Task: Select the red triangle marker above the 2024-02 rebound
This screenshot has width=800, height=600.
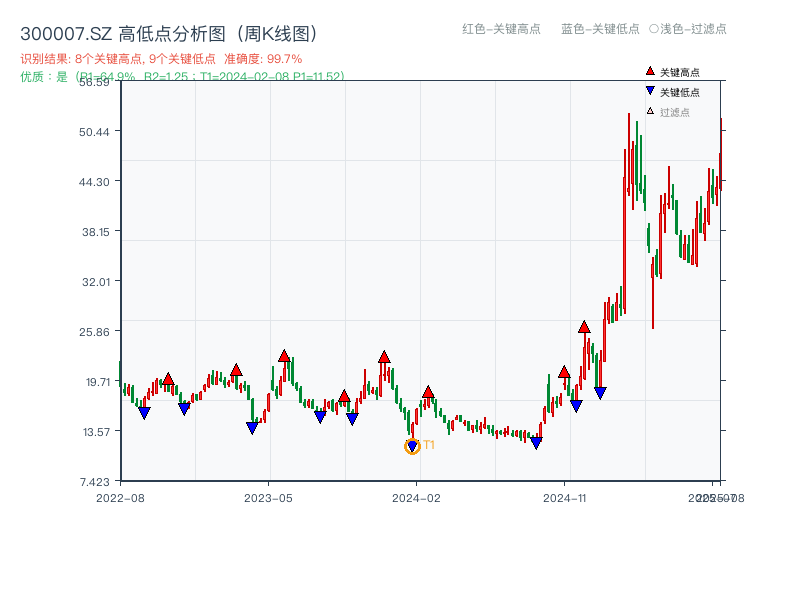Action: [x=428, y=392]
